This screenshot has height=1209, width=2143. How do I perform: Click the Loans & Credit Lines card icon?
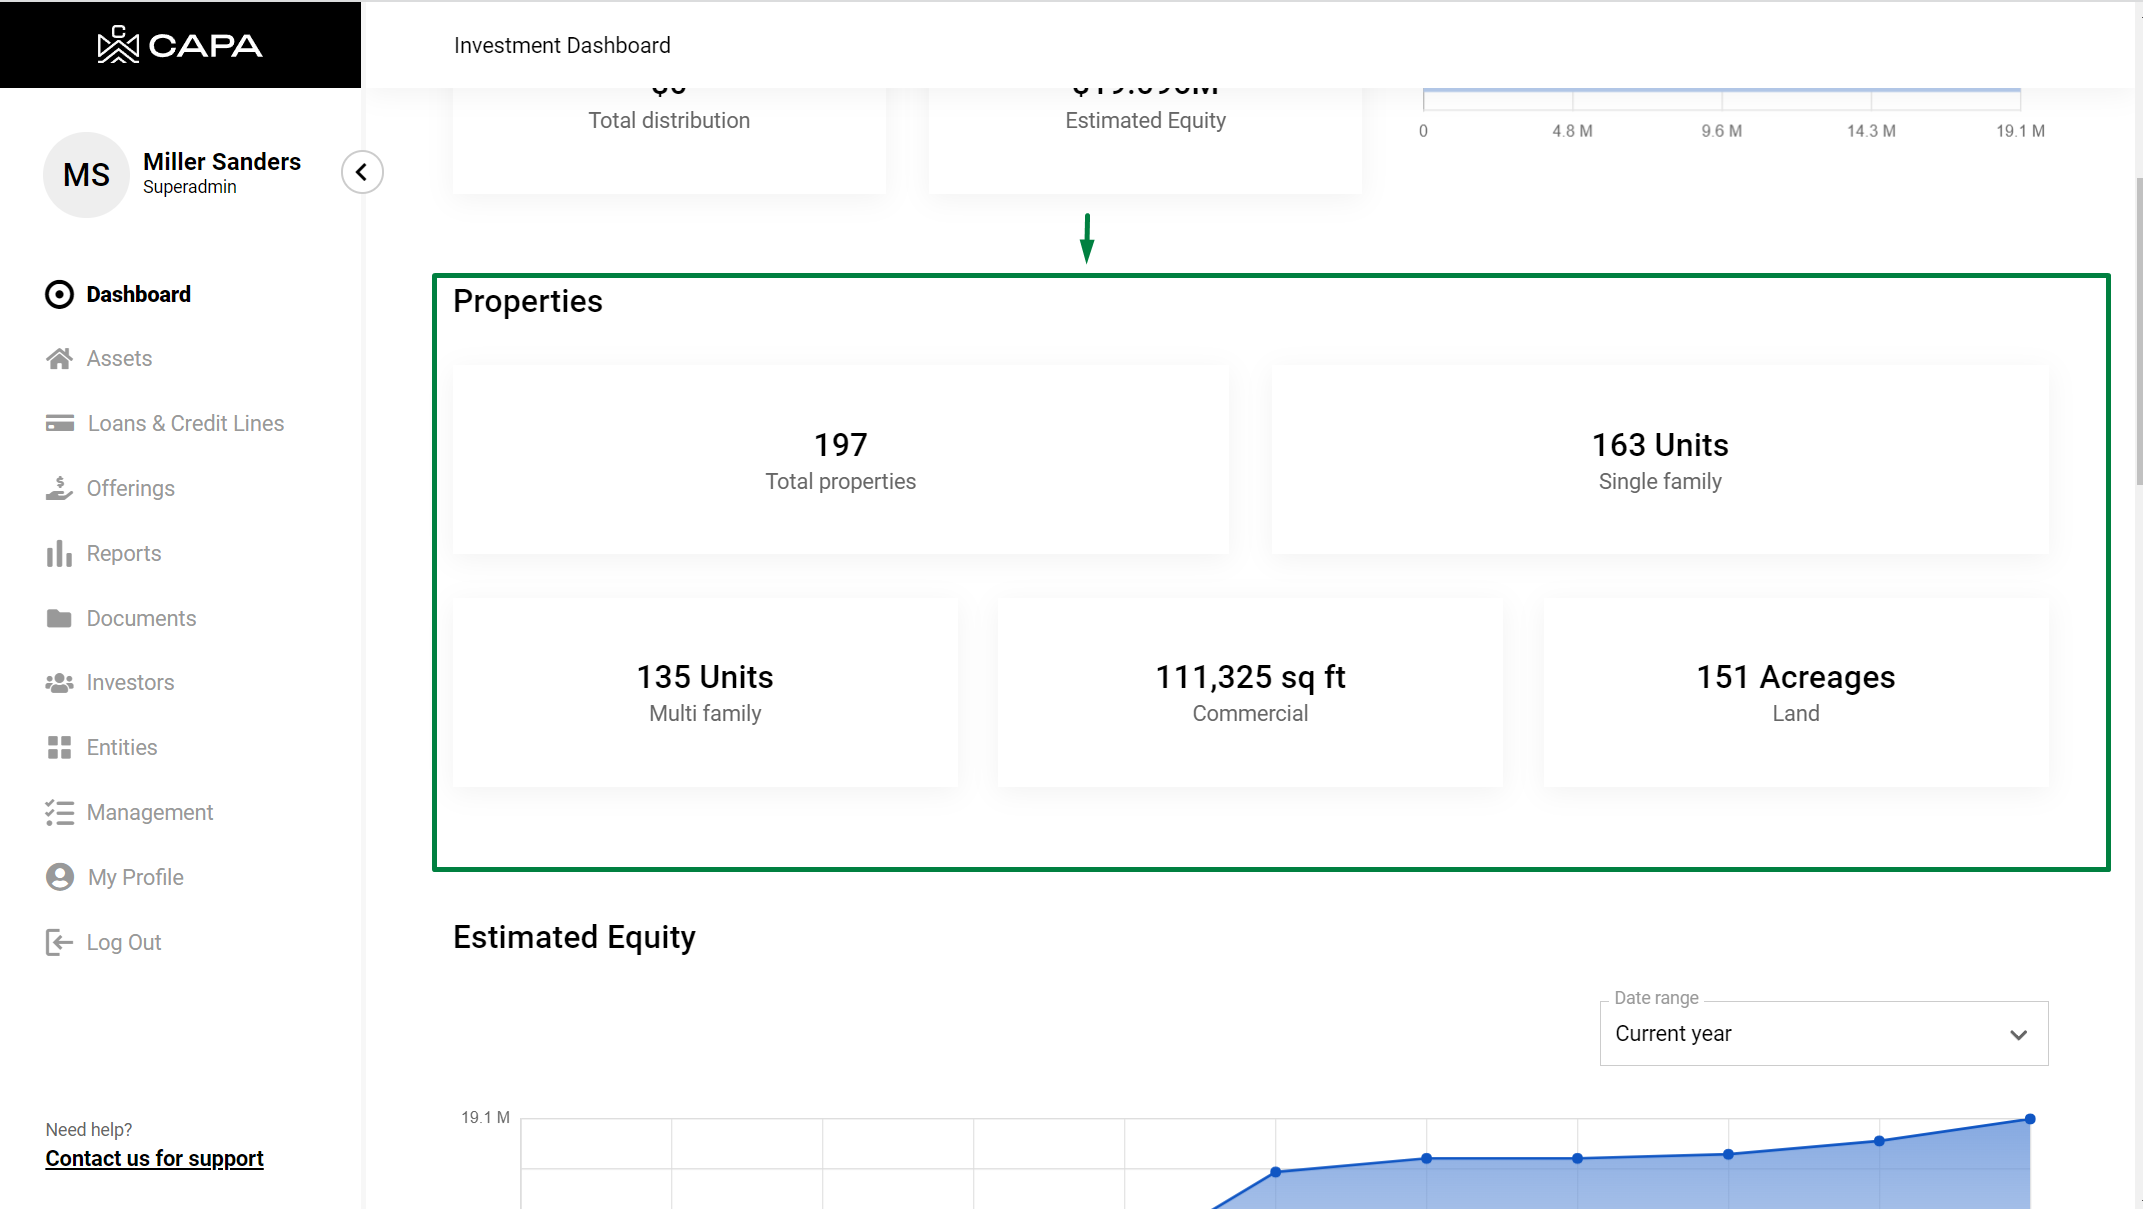[x=59, y=424]
